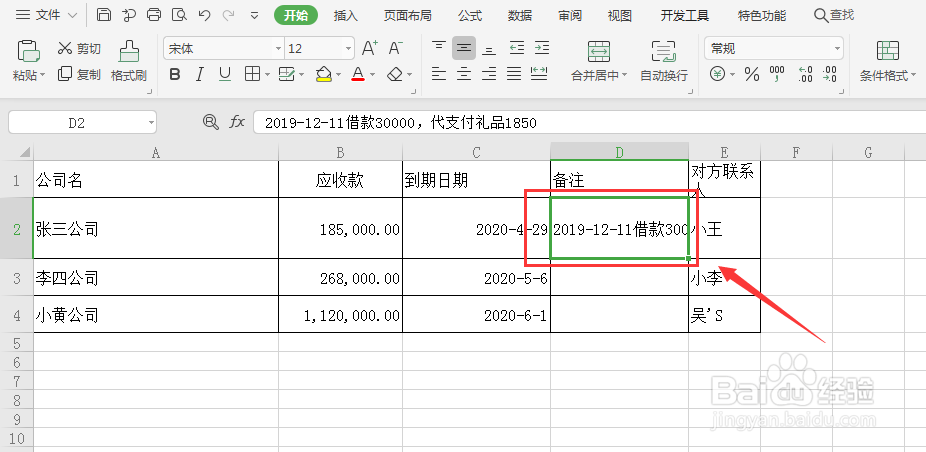Toggle vertical middle alignment
926x452 pixels.
point(464,48)
